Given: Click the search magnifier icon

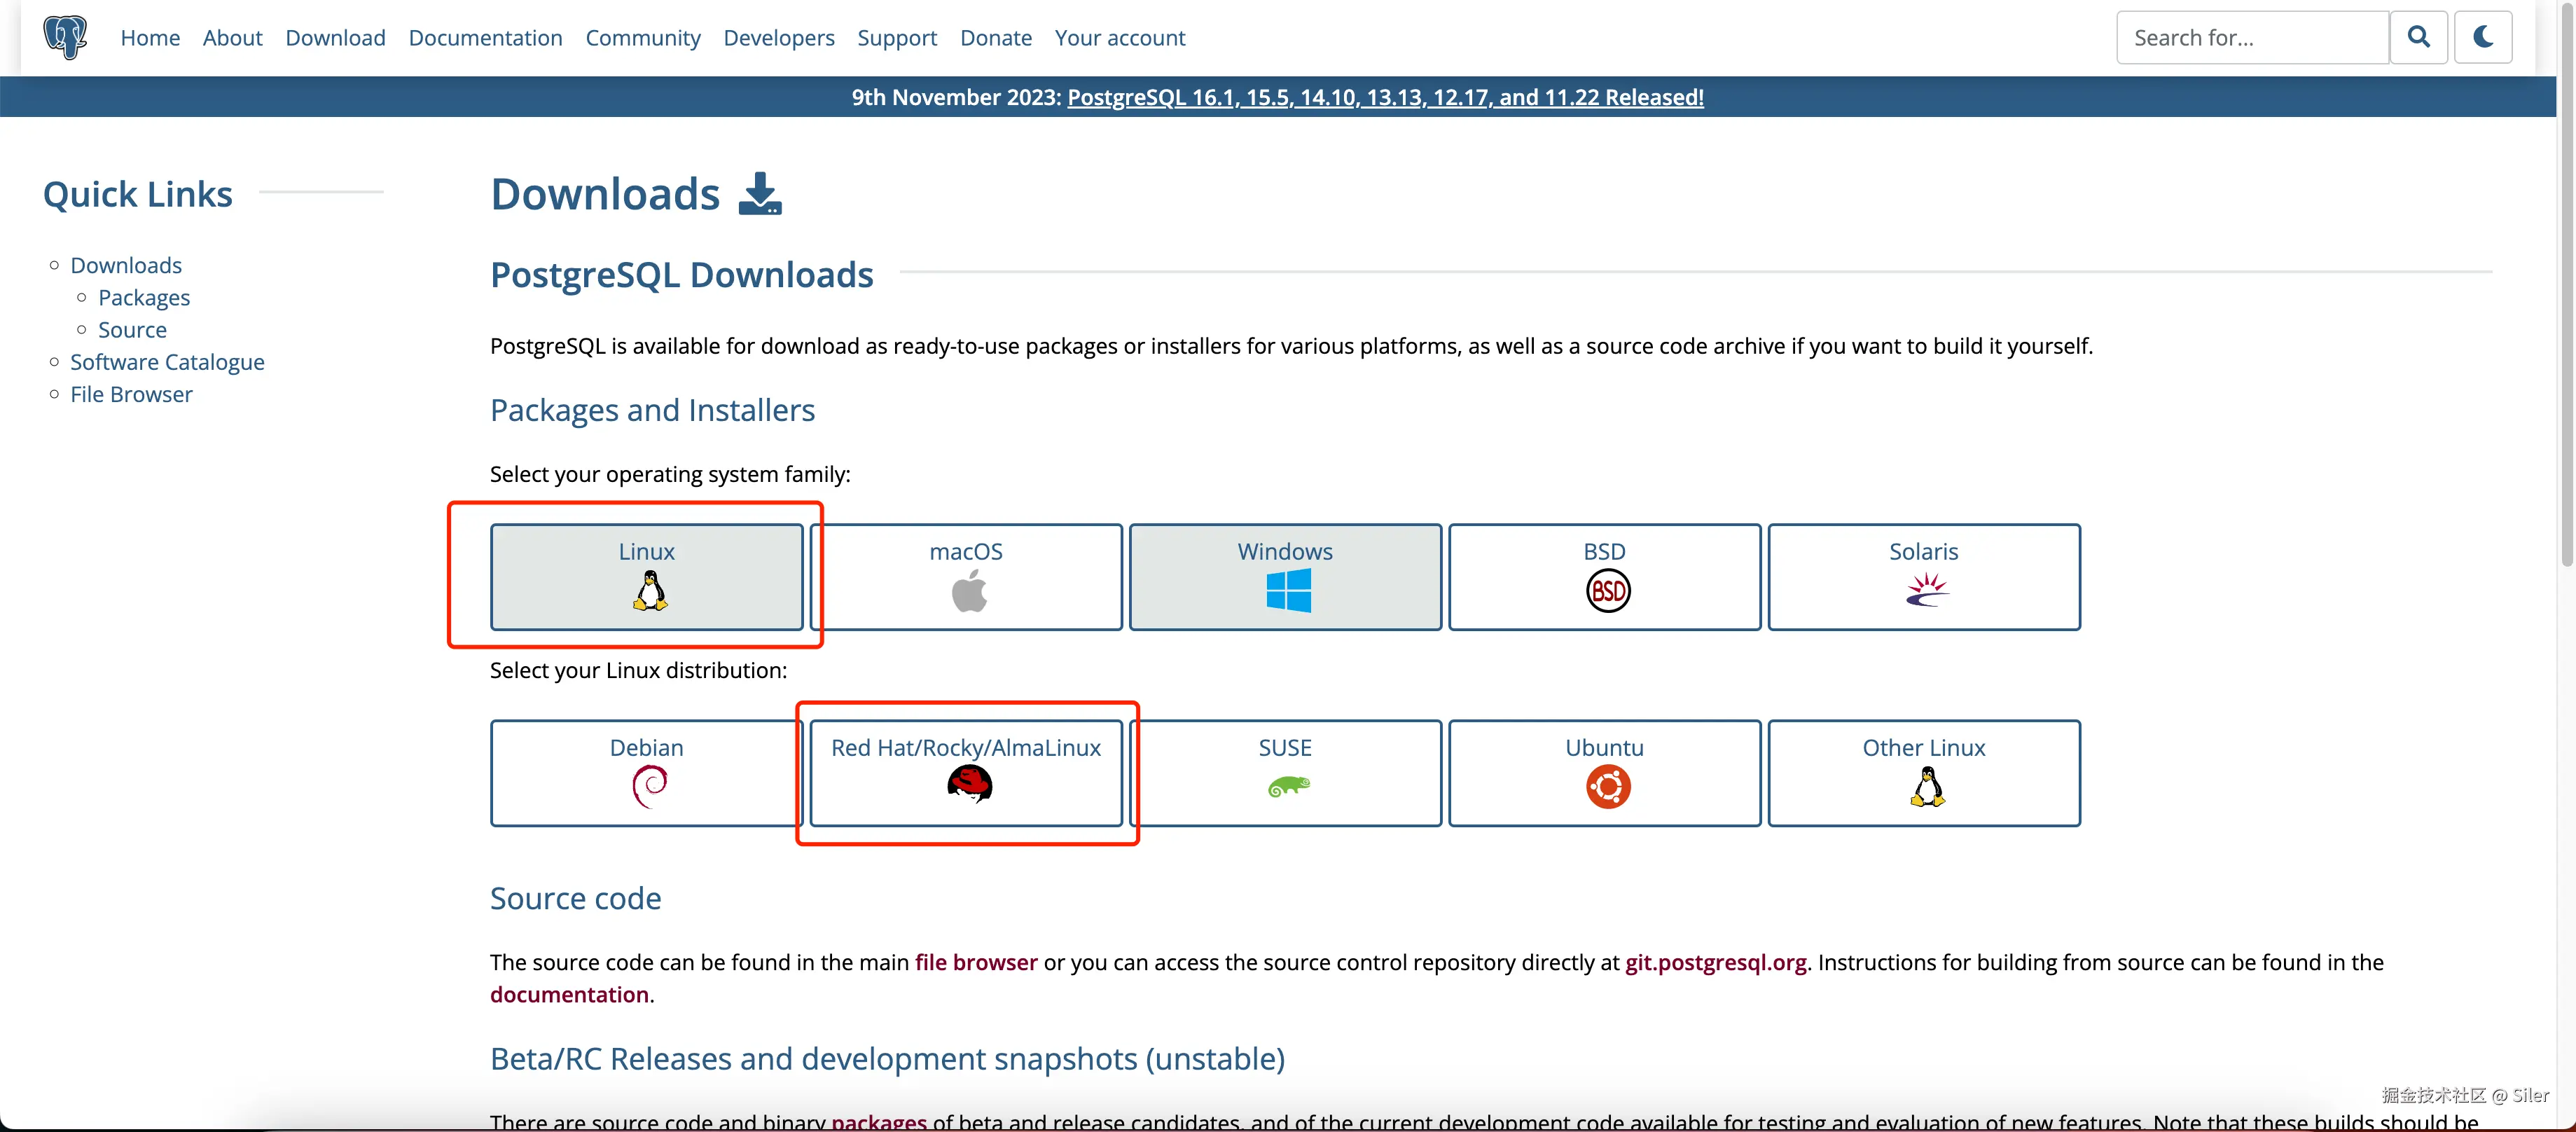Looking at the screenshot, I should (2418, 37).
